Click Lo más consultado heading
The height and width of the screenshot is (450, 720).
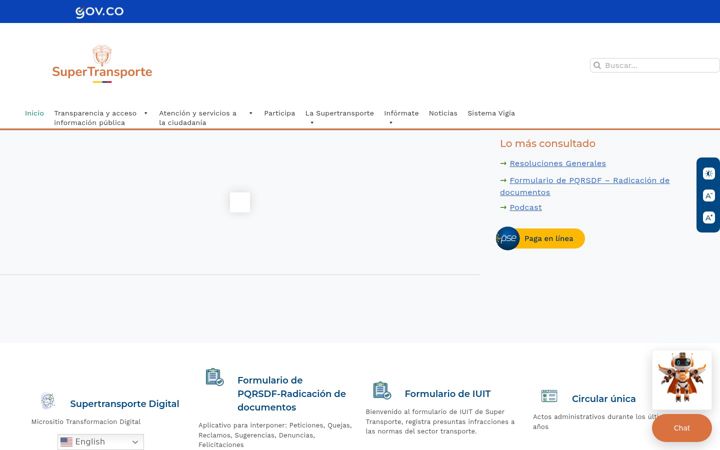pos(547,143)
